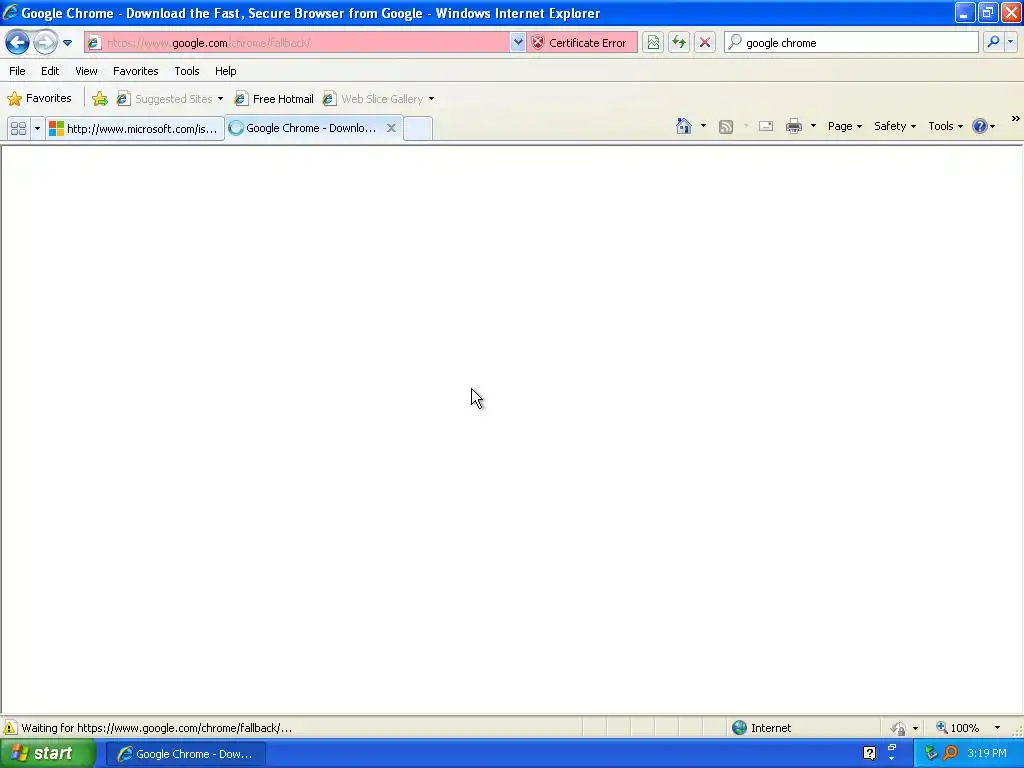Click the Internet security zone label

click(x=771, y=728)
